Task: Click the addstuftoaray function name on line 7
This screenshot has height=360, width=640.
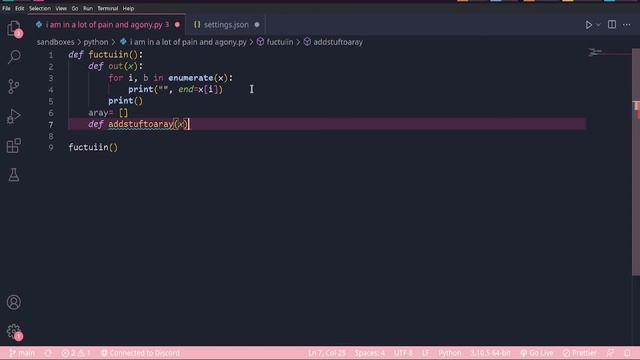Action: point(141,124)
